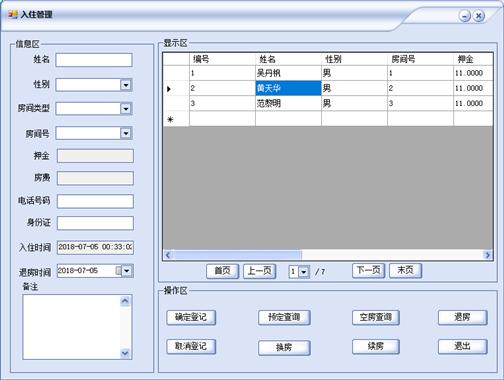Open the 退房时间 date picker
Image resolution: width=504 pixels, height=380 pixels.
click(x=127, y=271)
